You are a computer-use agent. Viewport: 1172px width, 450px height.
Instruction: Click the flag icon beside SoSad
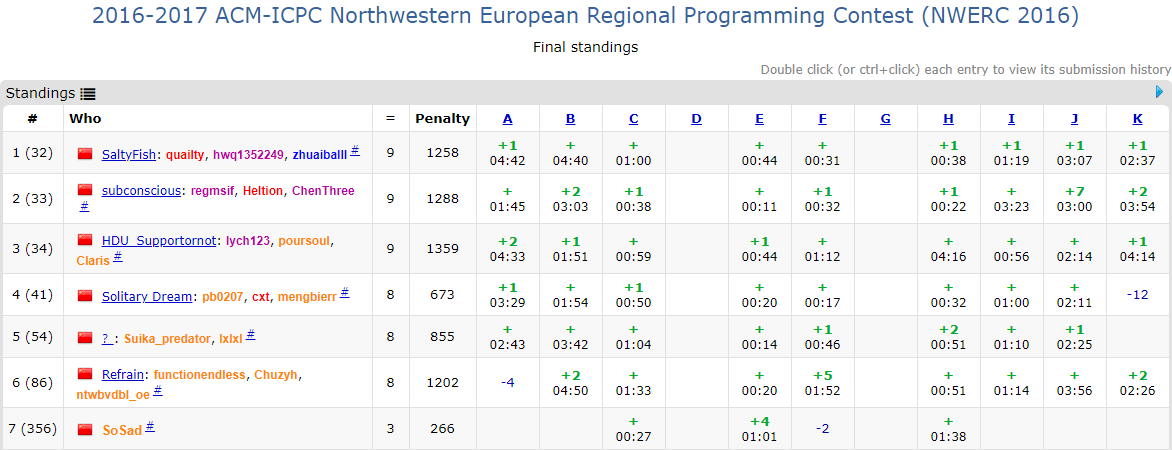pos(85,430)
